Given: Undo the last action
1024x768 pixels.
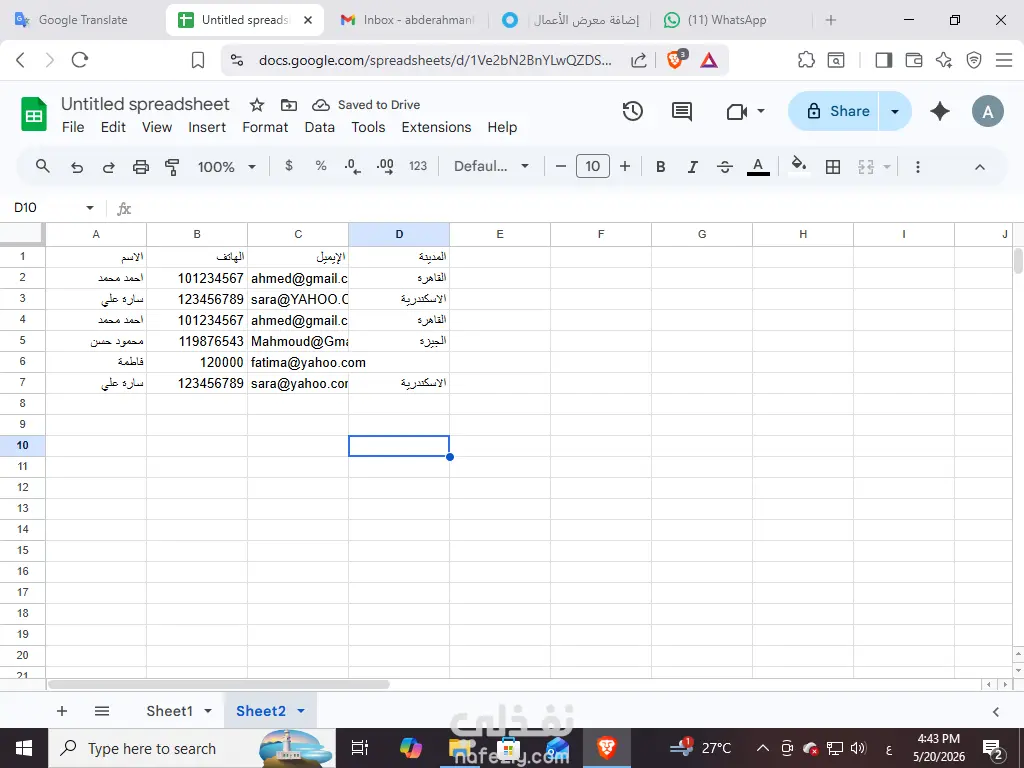Looking at the screenshot, I should click(x=76, y=167).
